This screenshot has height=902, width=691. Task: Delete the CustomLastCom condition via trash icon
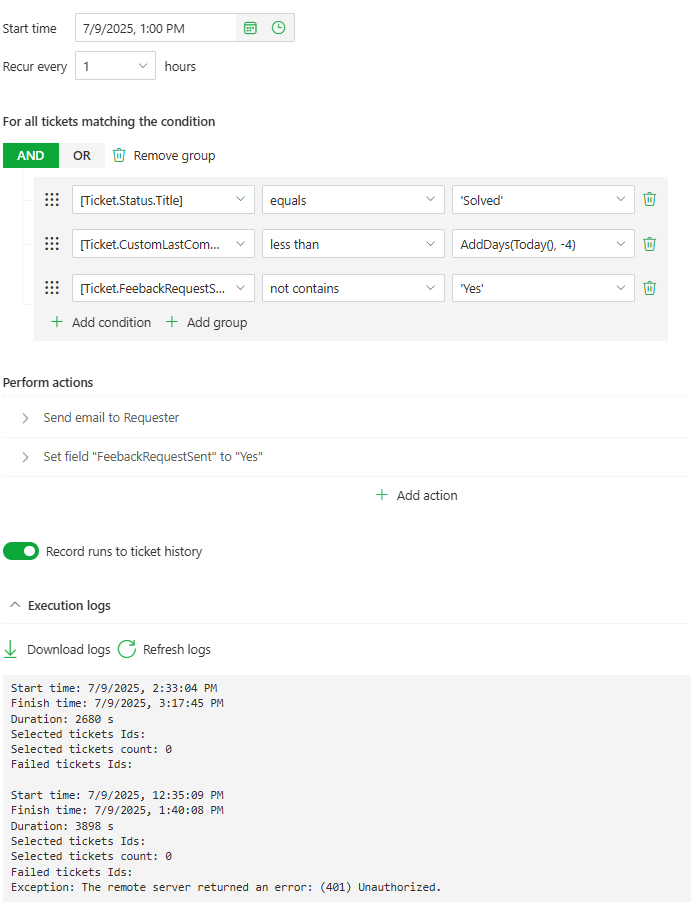point(649,244)
